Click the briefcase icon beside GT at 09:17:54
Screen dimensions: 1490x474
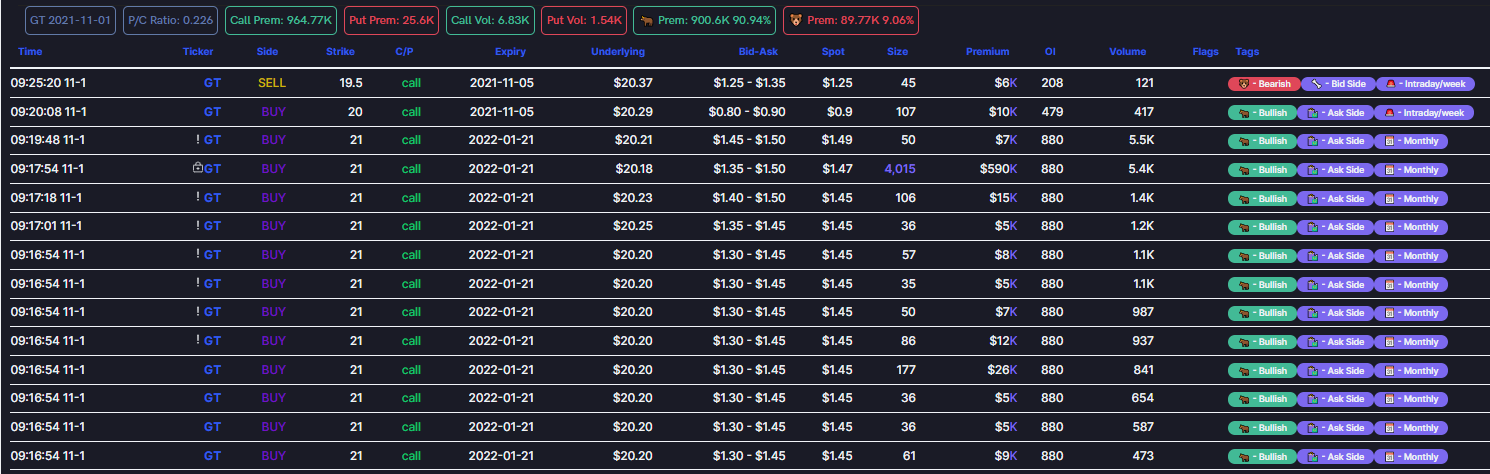pyautogui.click(x=198, y=170)
